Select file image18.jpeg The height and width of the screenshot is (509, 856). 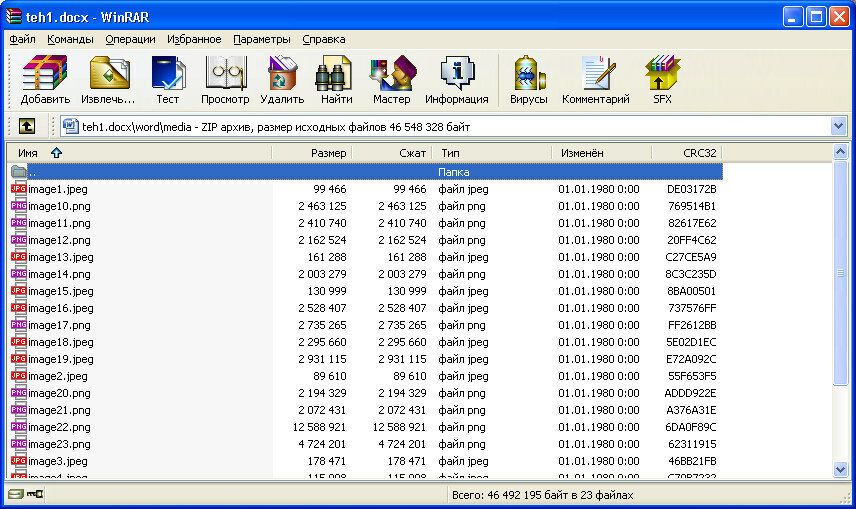tap(61, 342)
